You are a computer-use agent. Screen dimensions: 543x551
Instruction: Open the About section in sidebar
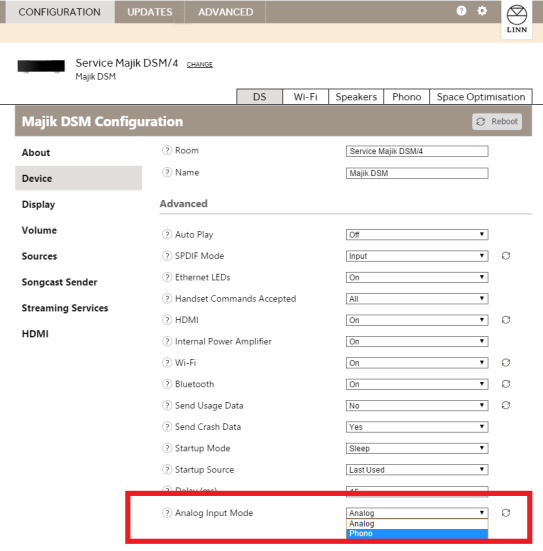(36, 153)
